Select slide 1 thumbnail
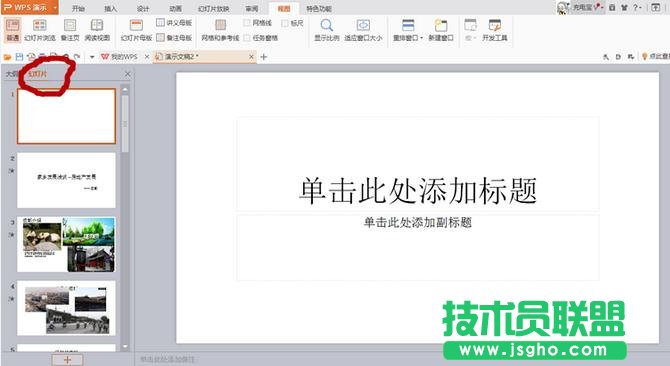 (x=66, y=116)
